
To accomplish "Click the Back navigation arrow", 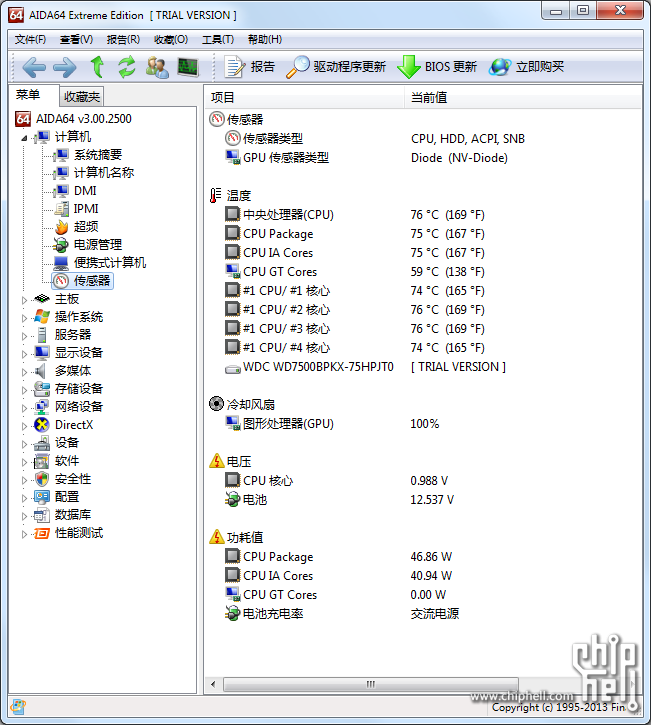I will 34,68.
